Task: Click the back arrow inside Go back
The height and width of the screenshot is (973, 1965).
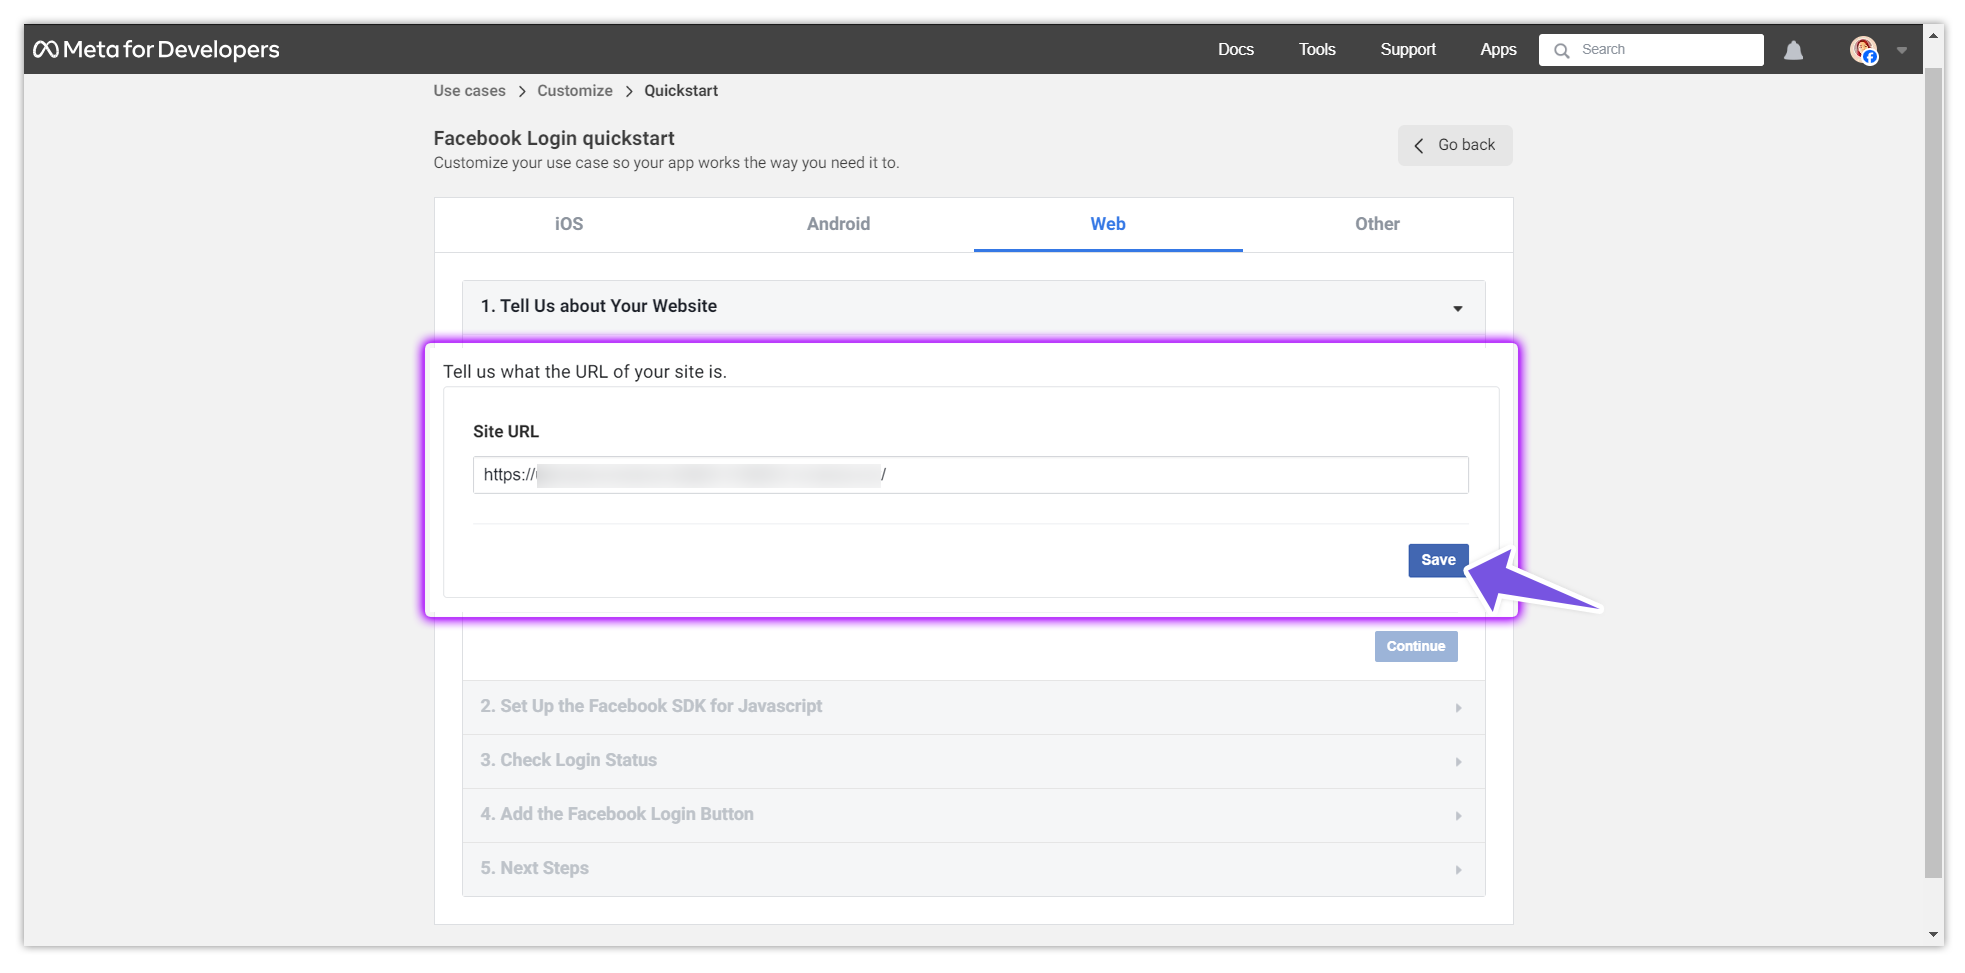Action: (x=1418, y=145)
